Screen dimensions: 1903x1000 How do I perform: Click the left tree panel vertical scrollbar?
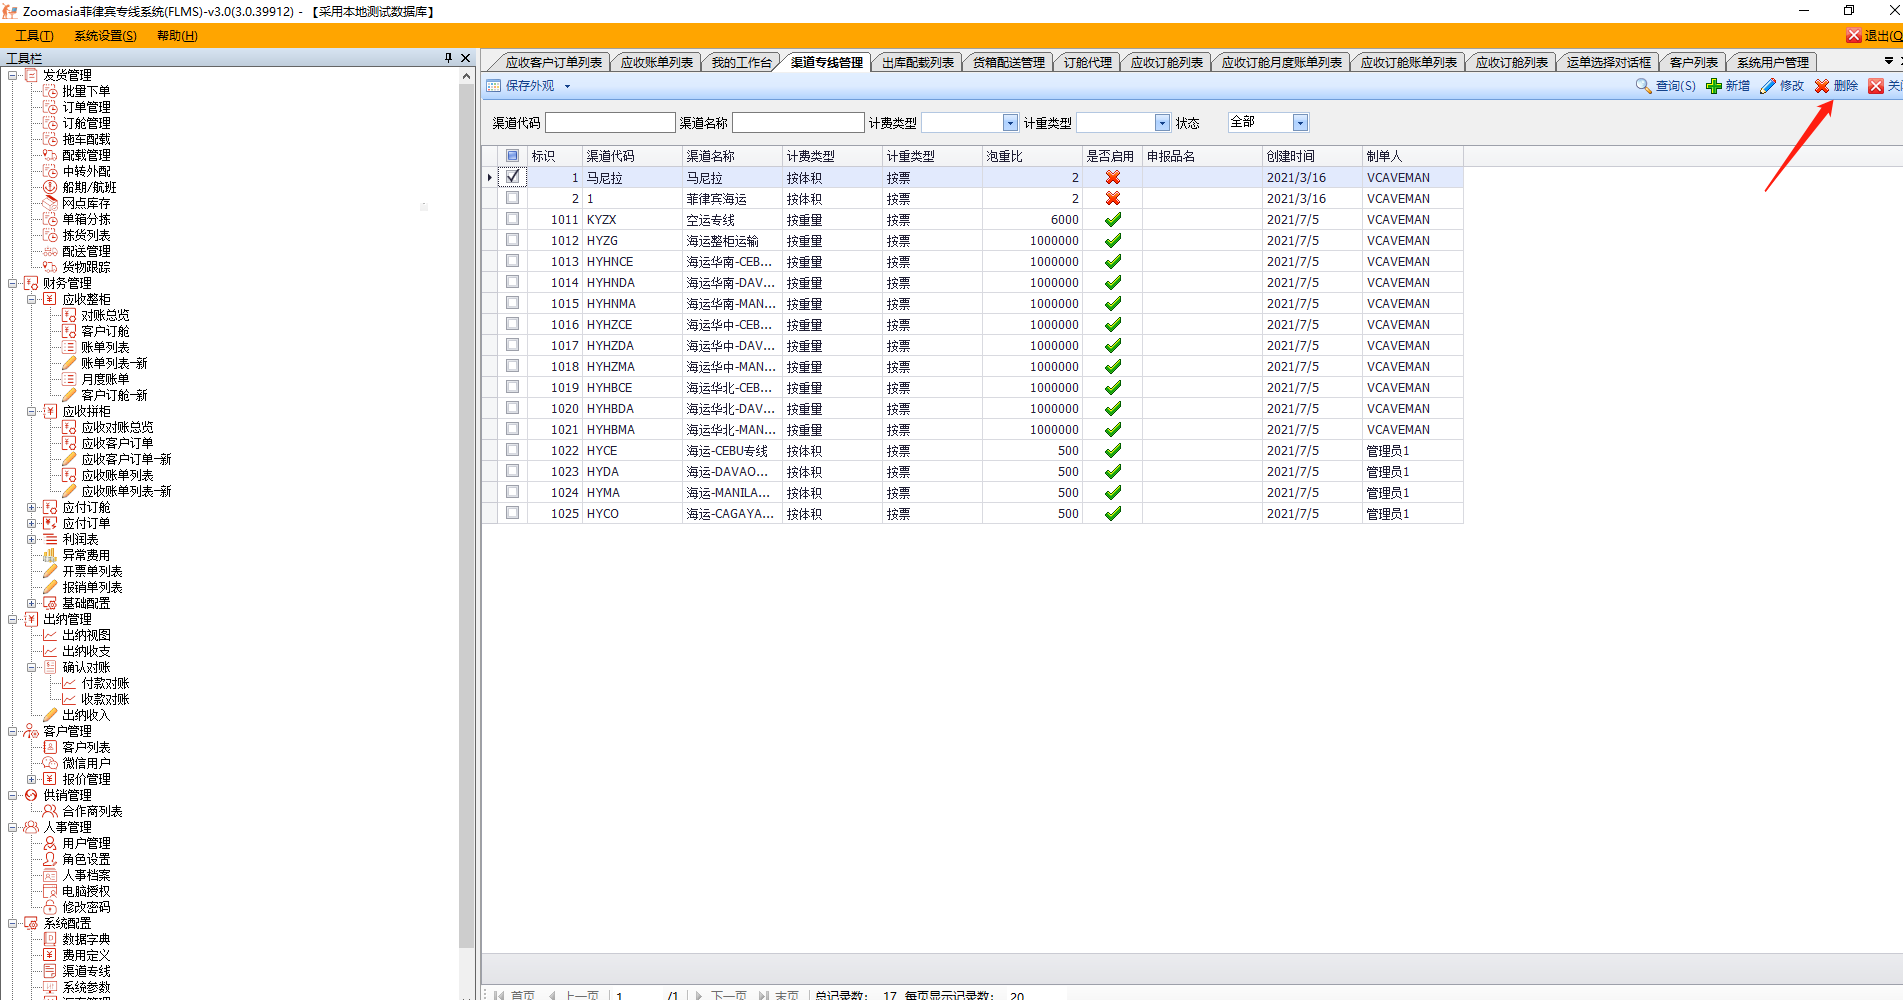point(466,500)
